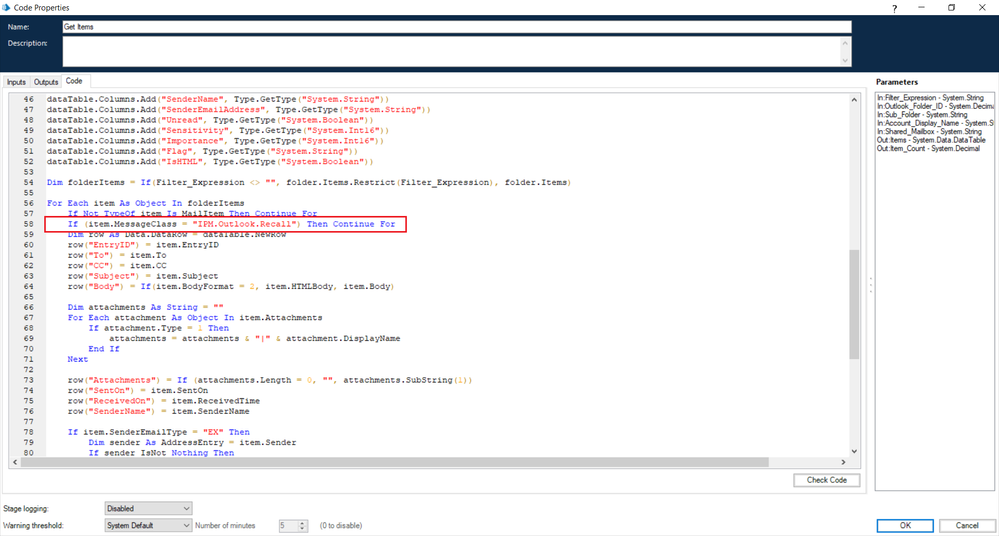Image resolution: width=999 pixels, height=536 pixels.
Task: Click the Number of minutes spinner
Action: pos(294,525)
